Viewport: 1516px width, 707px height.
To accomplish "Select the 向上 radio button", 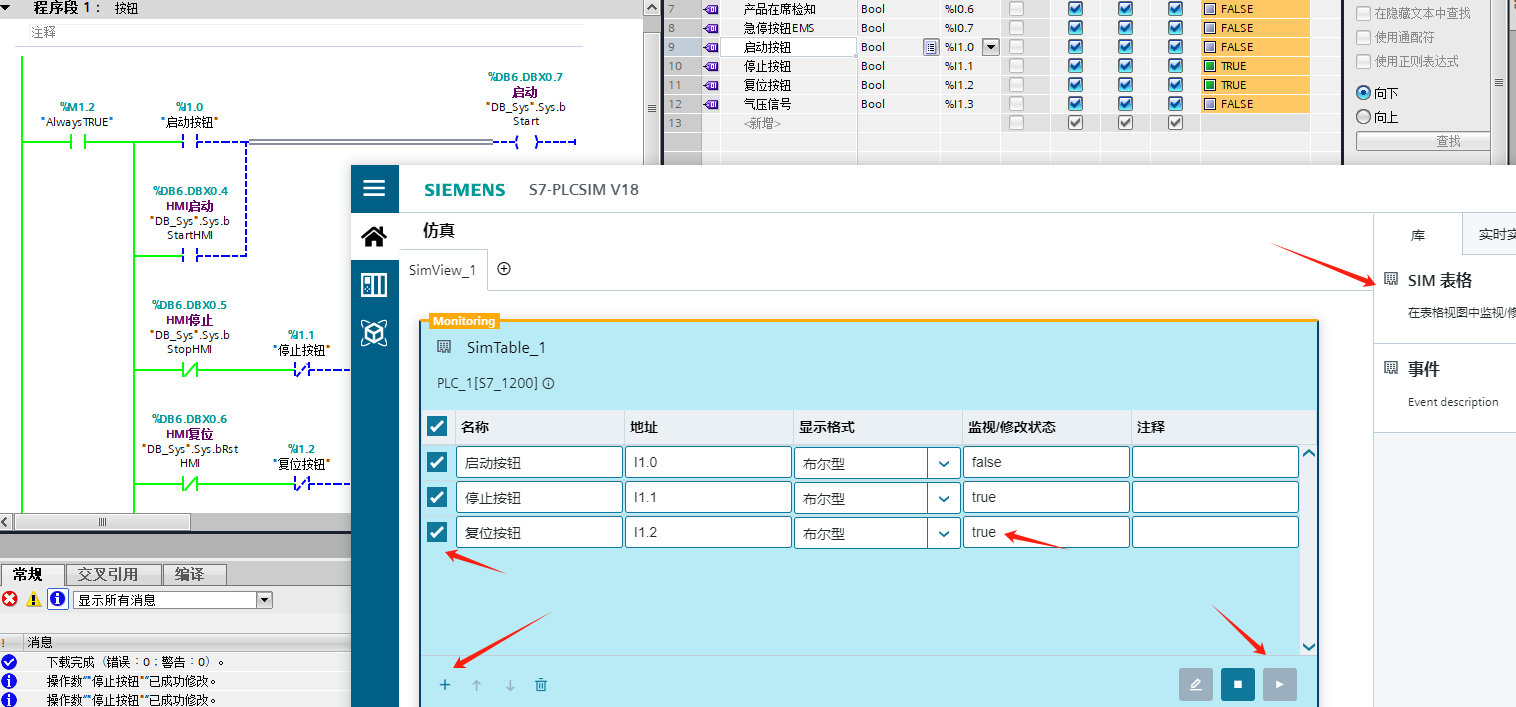I will click(1363, 117).
